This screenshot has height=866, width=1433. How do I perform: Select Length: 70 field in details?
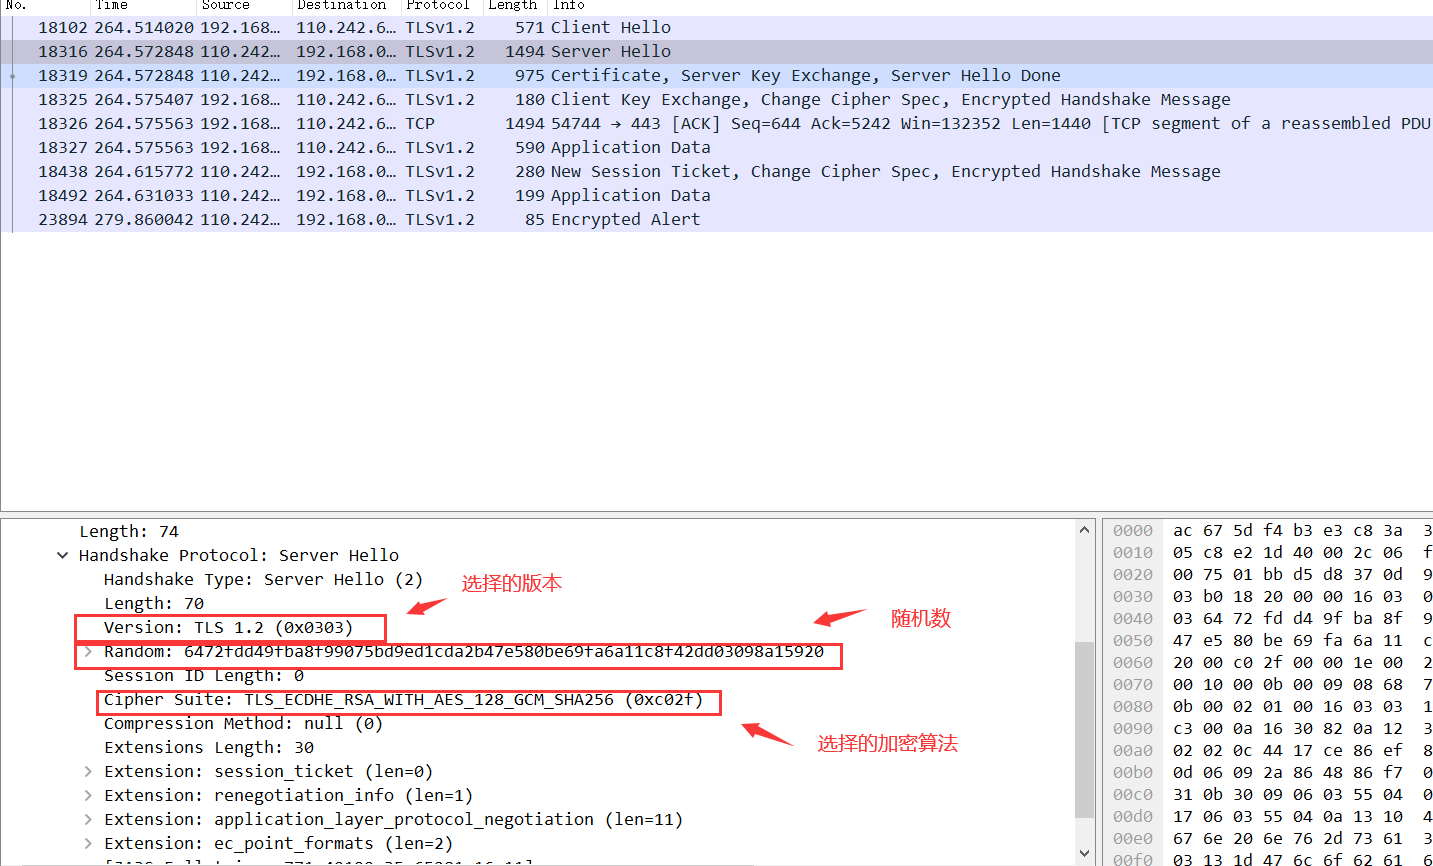(154, 604)
